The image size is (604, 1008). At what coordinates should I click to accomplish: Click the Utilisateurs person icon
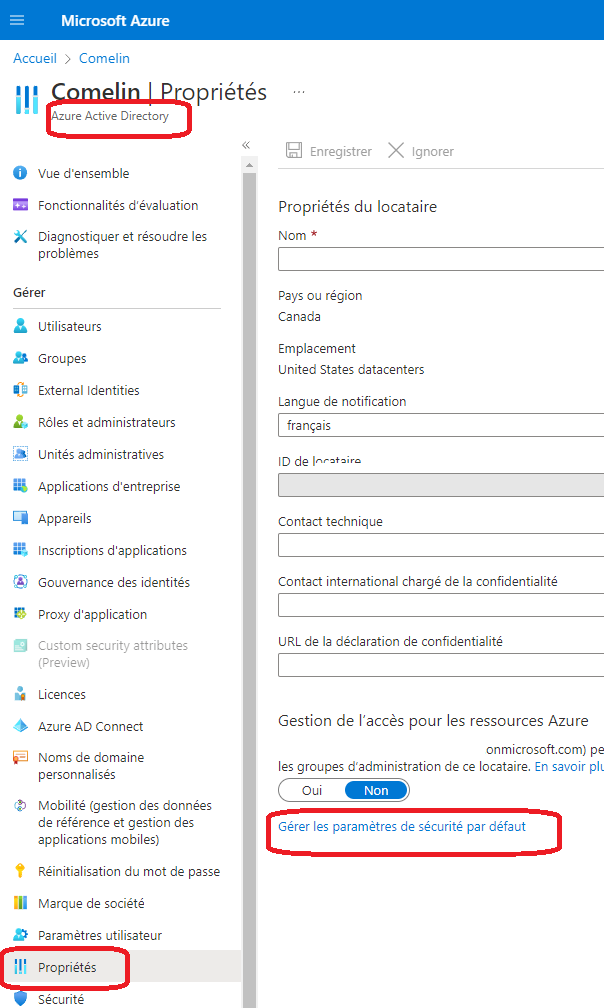21,326
